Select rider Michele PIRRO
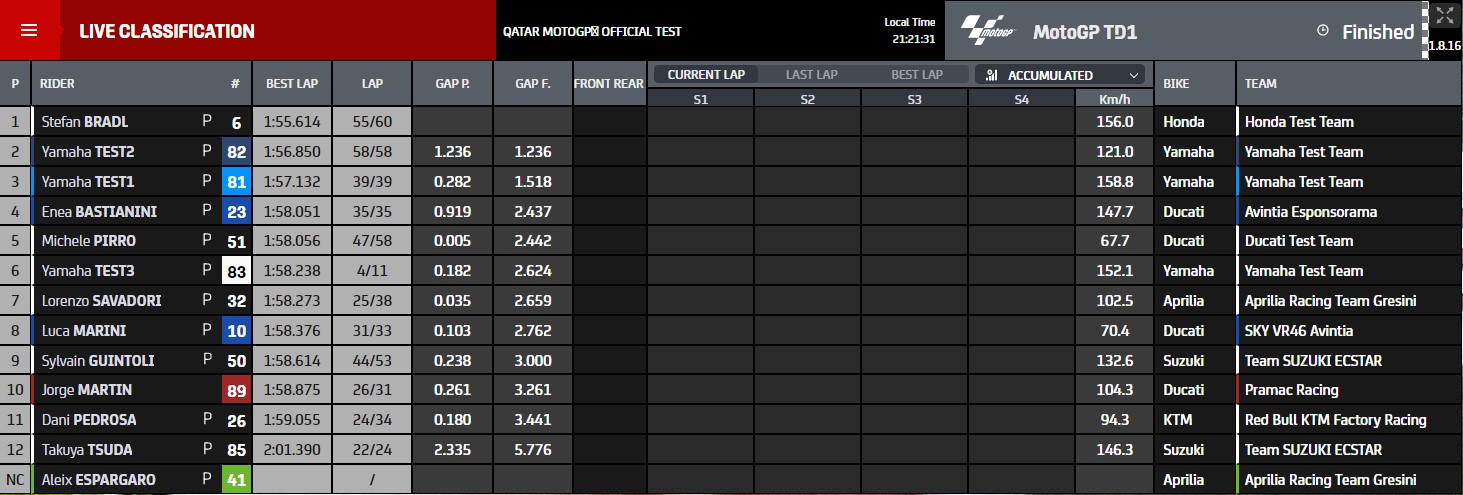Screen dimensions: 1463x495 (88, 241)
